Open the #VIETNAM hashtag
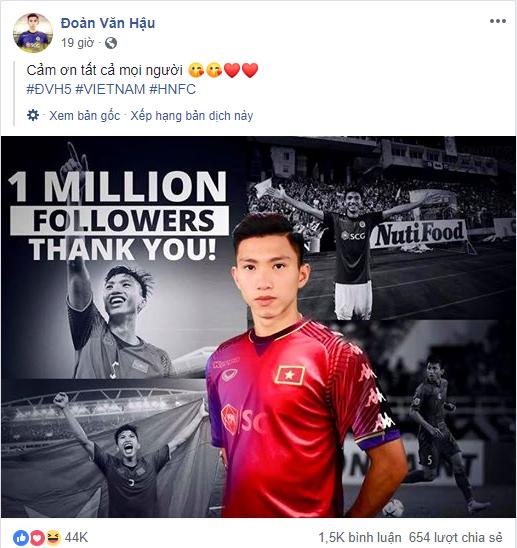Image resolution: width=517 pixels, height=548 pixels. [x=110, y=89]
